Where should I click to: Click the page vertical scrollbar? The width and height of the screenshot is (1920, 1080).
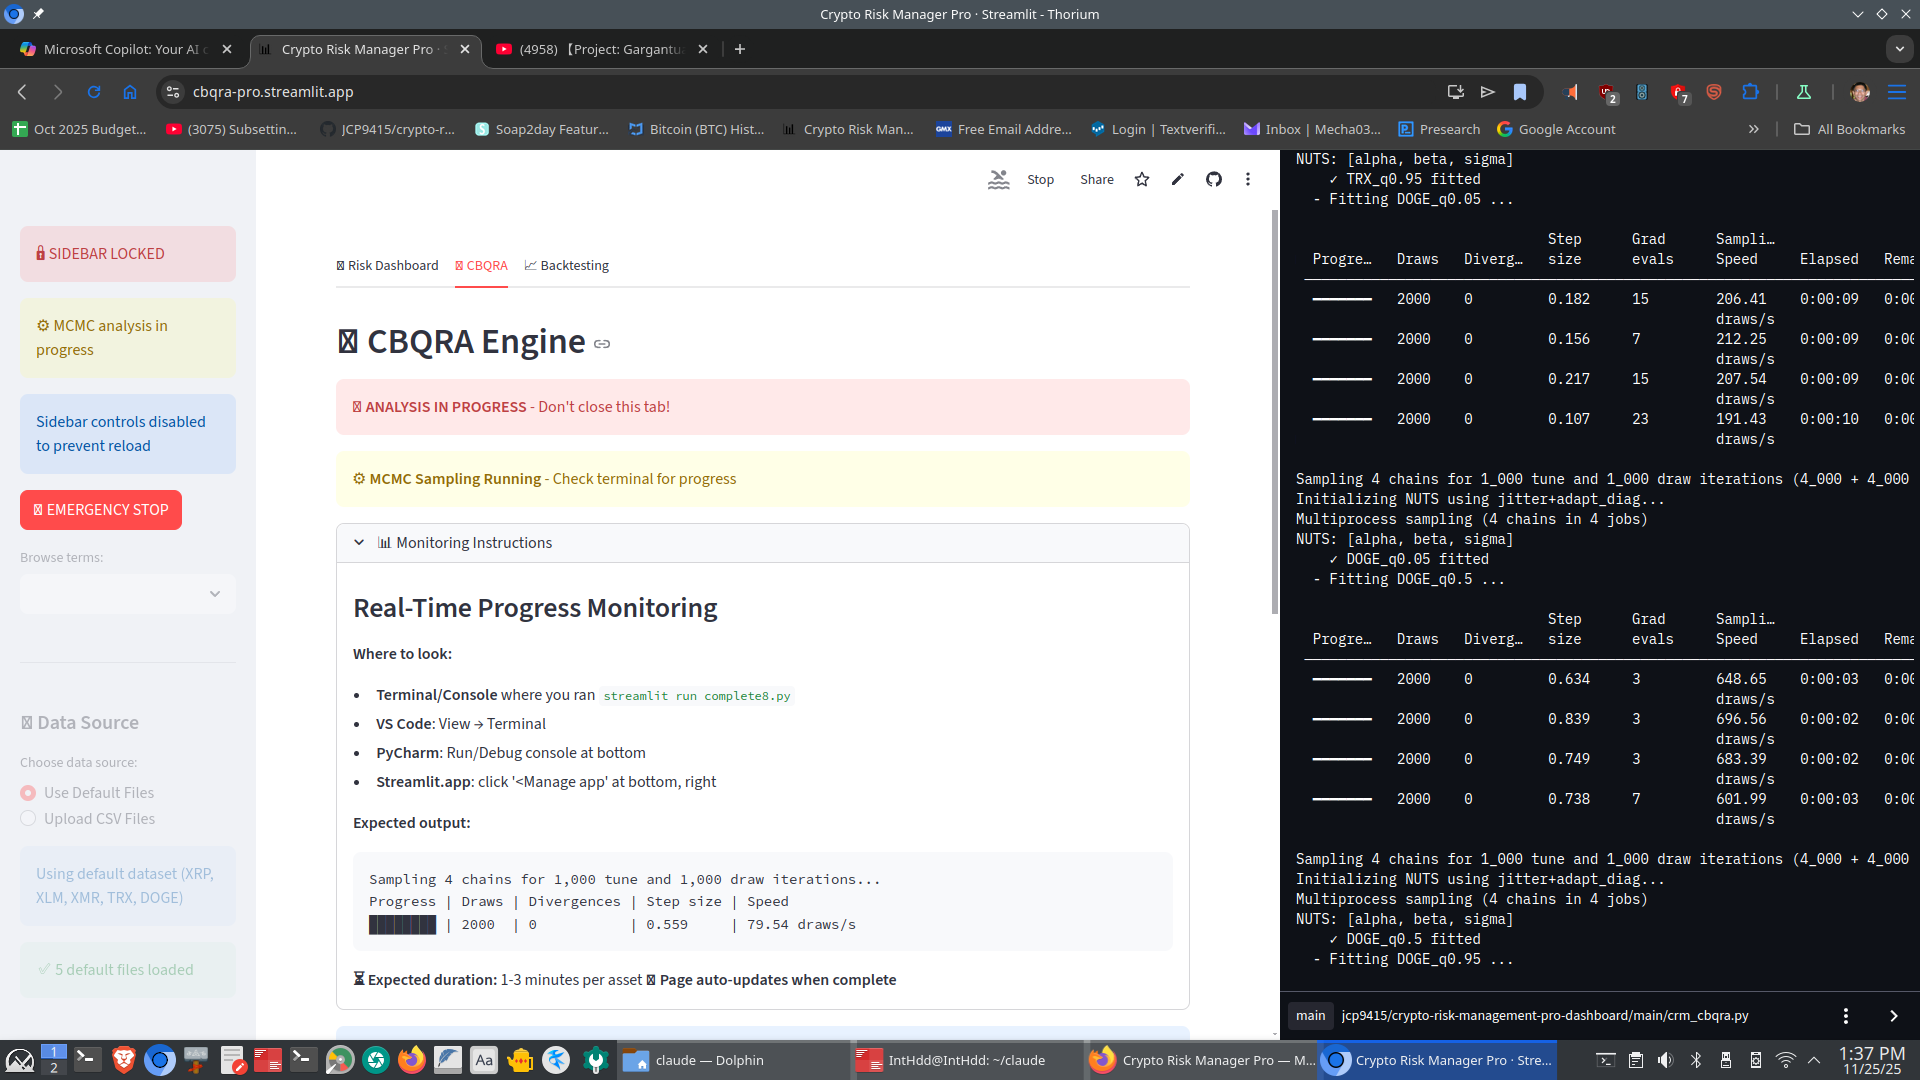1274,410
